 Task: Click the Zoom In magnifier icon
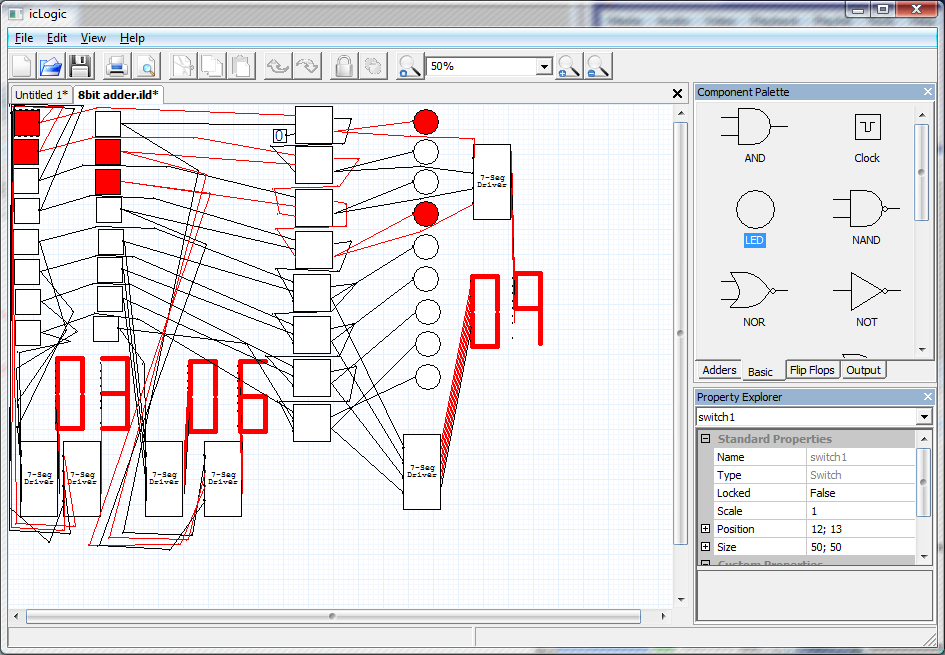[569, 67]
